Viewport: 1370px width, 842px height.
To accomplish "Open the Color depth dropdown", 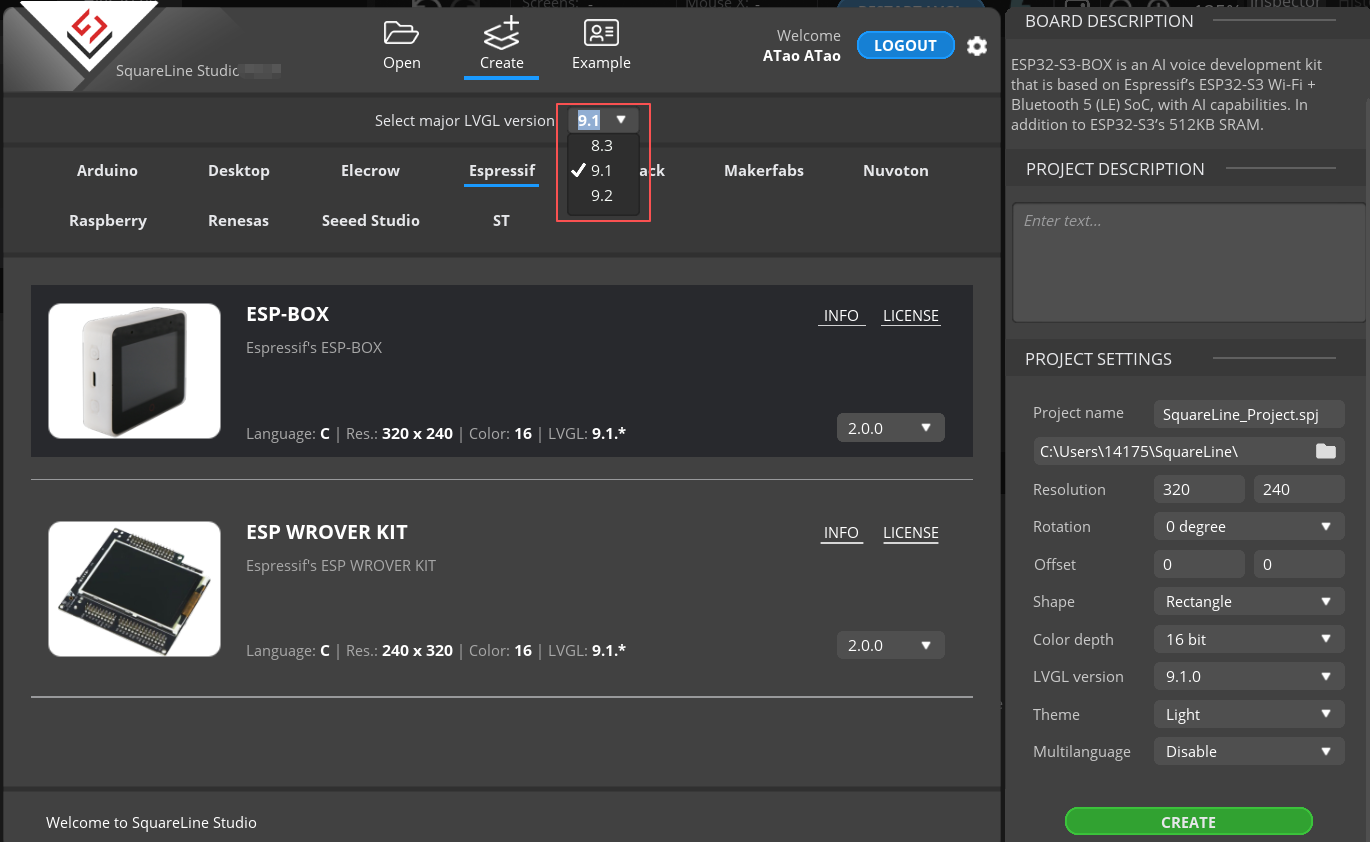I will [x=1248, y=639].
